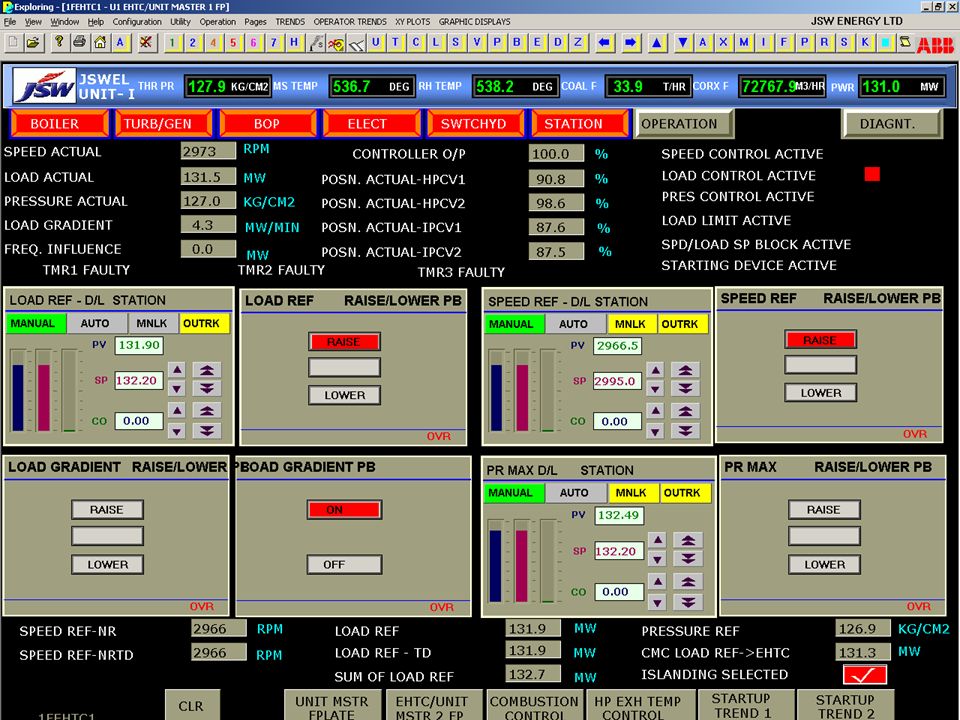
Task: Click the Load Ref SP value field
Action: 140,381
